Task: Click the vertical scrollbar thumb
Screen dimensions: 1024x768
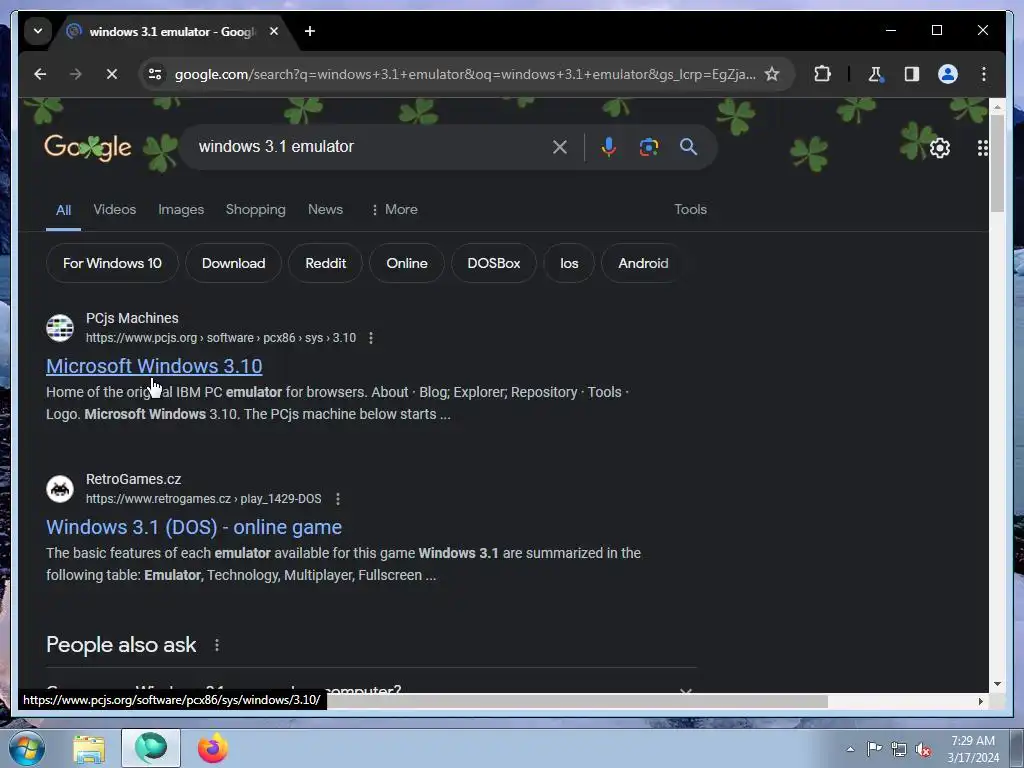Action: (x=997, y=163)
